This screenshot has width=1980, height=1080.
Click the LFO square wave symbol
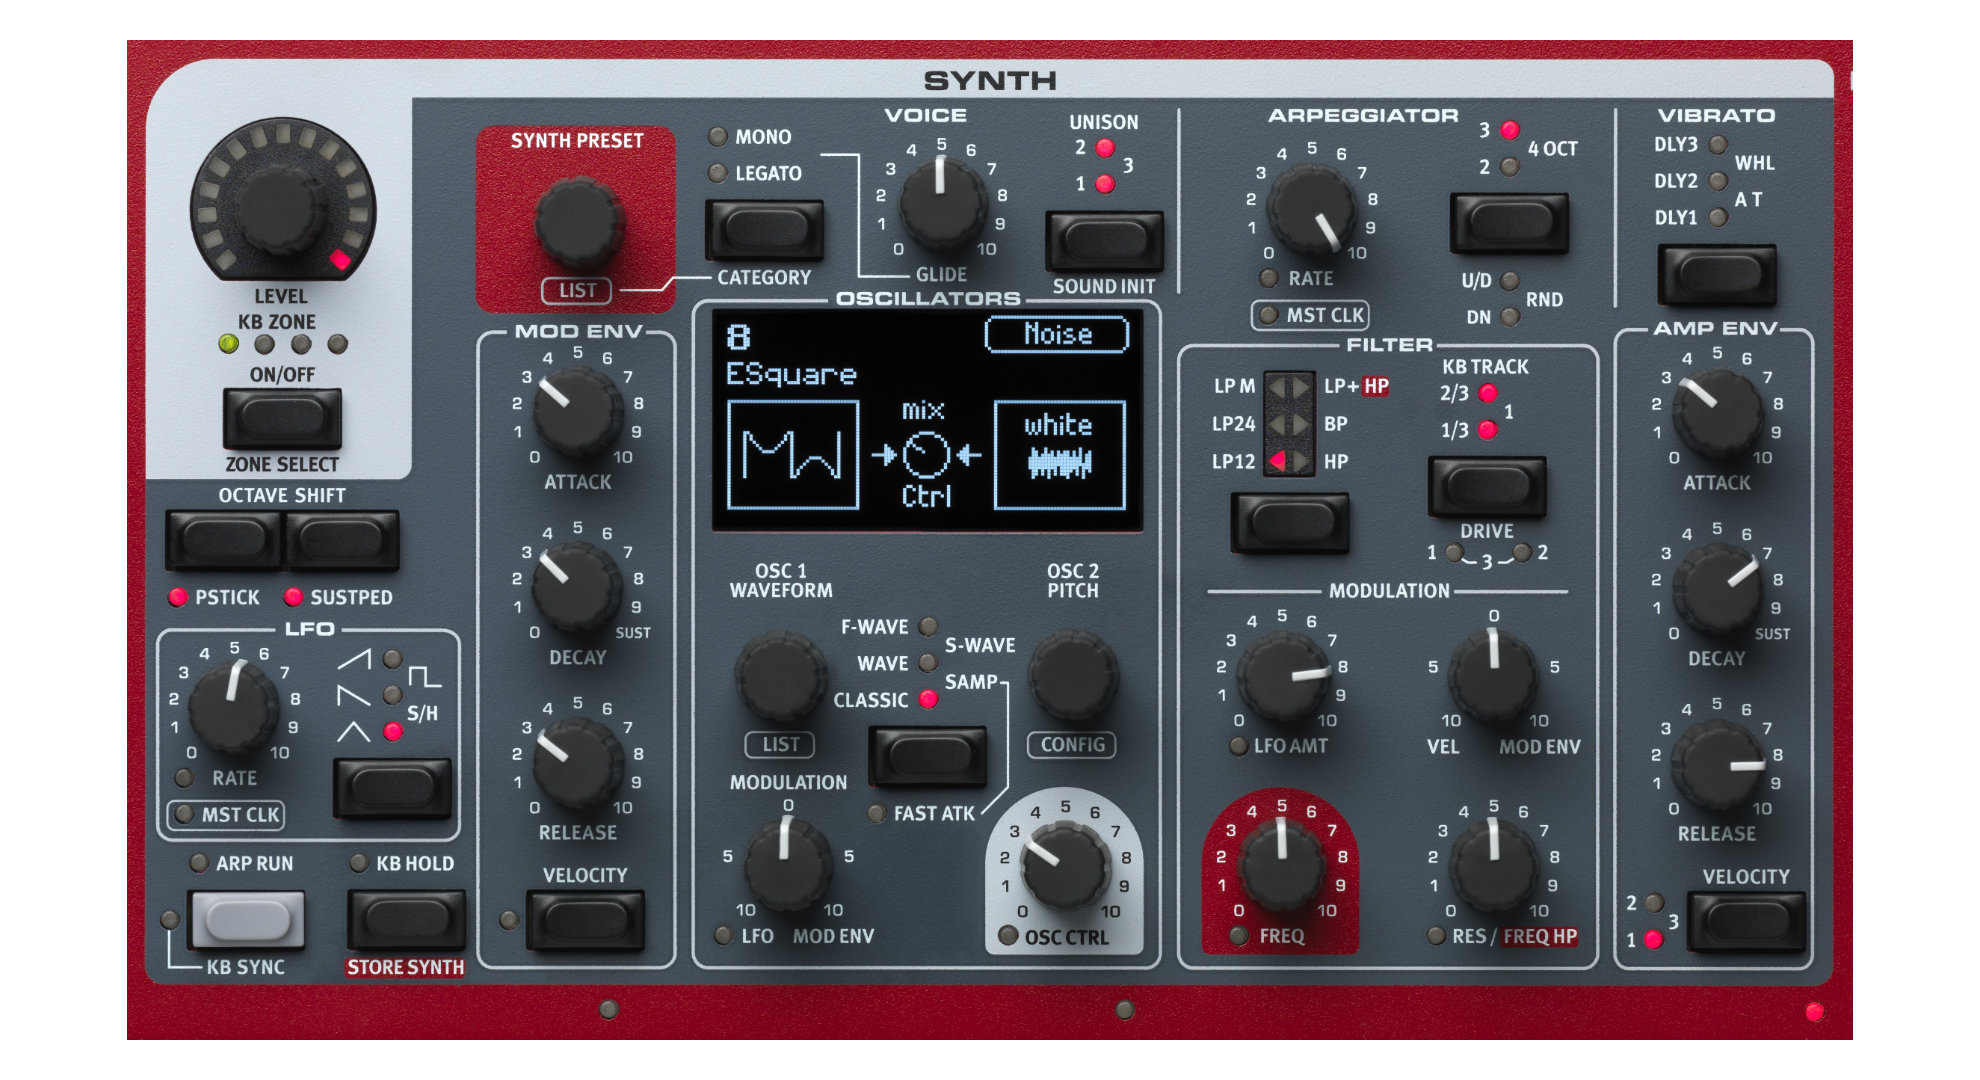(425, 677)
